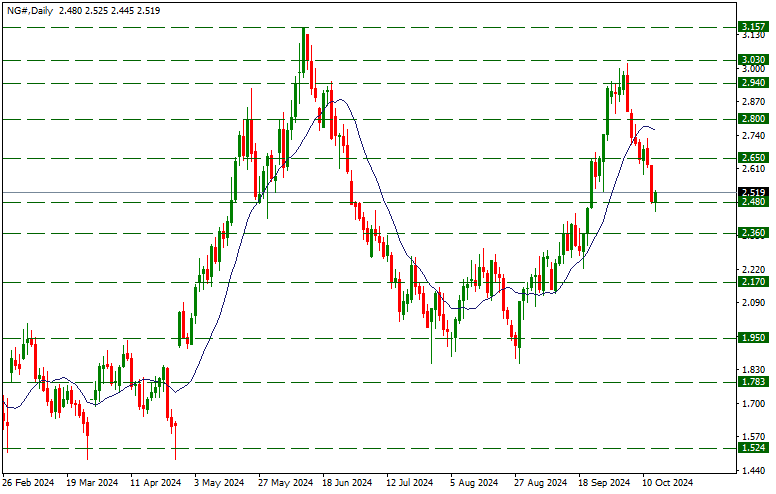
Task: Select the 2.360 price level label
Action: [x=753, y=232]
